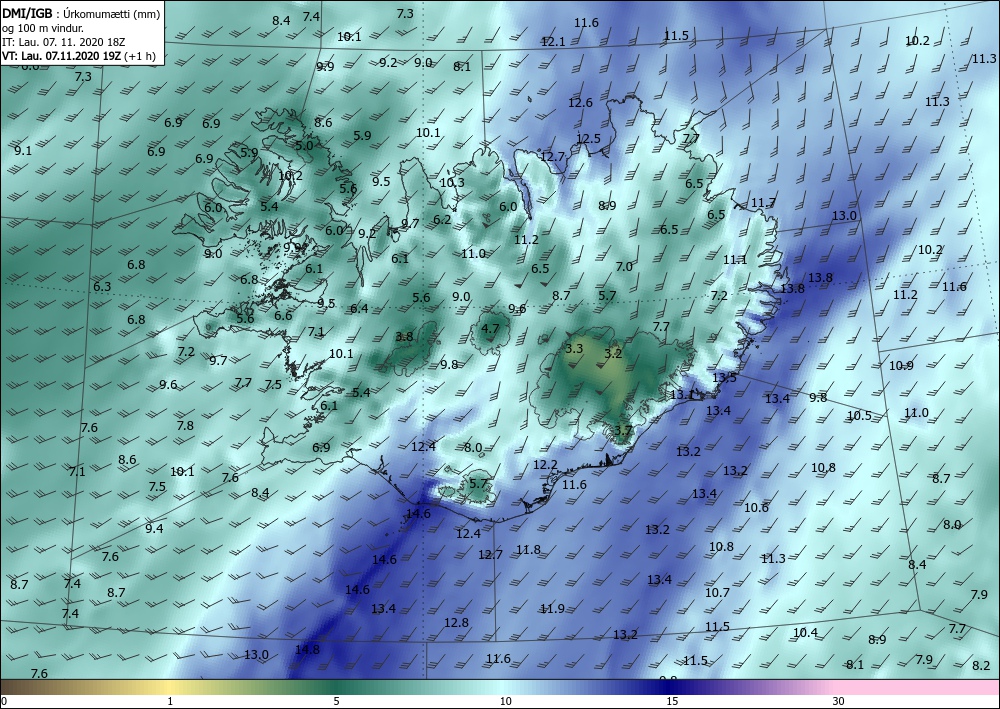Screen dimensions: 1000x709
Task: Select the 13.1 value on the map
Action: pyautogui.click(x=681, y=395)
